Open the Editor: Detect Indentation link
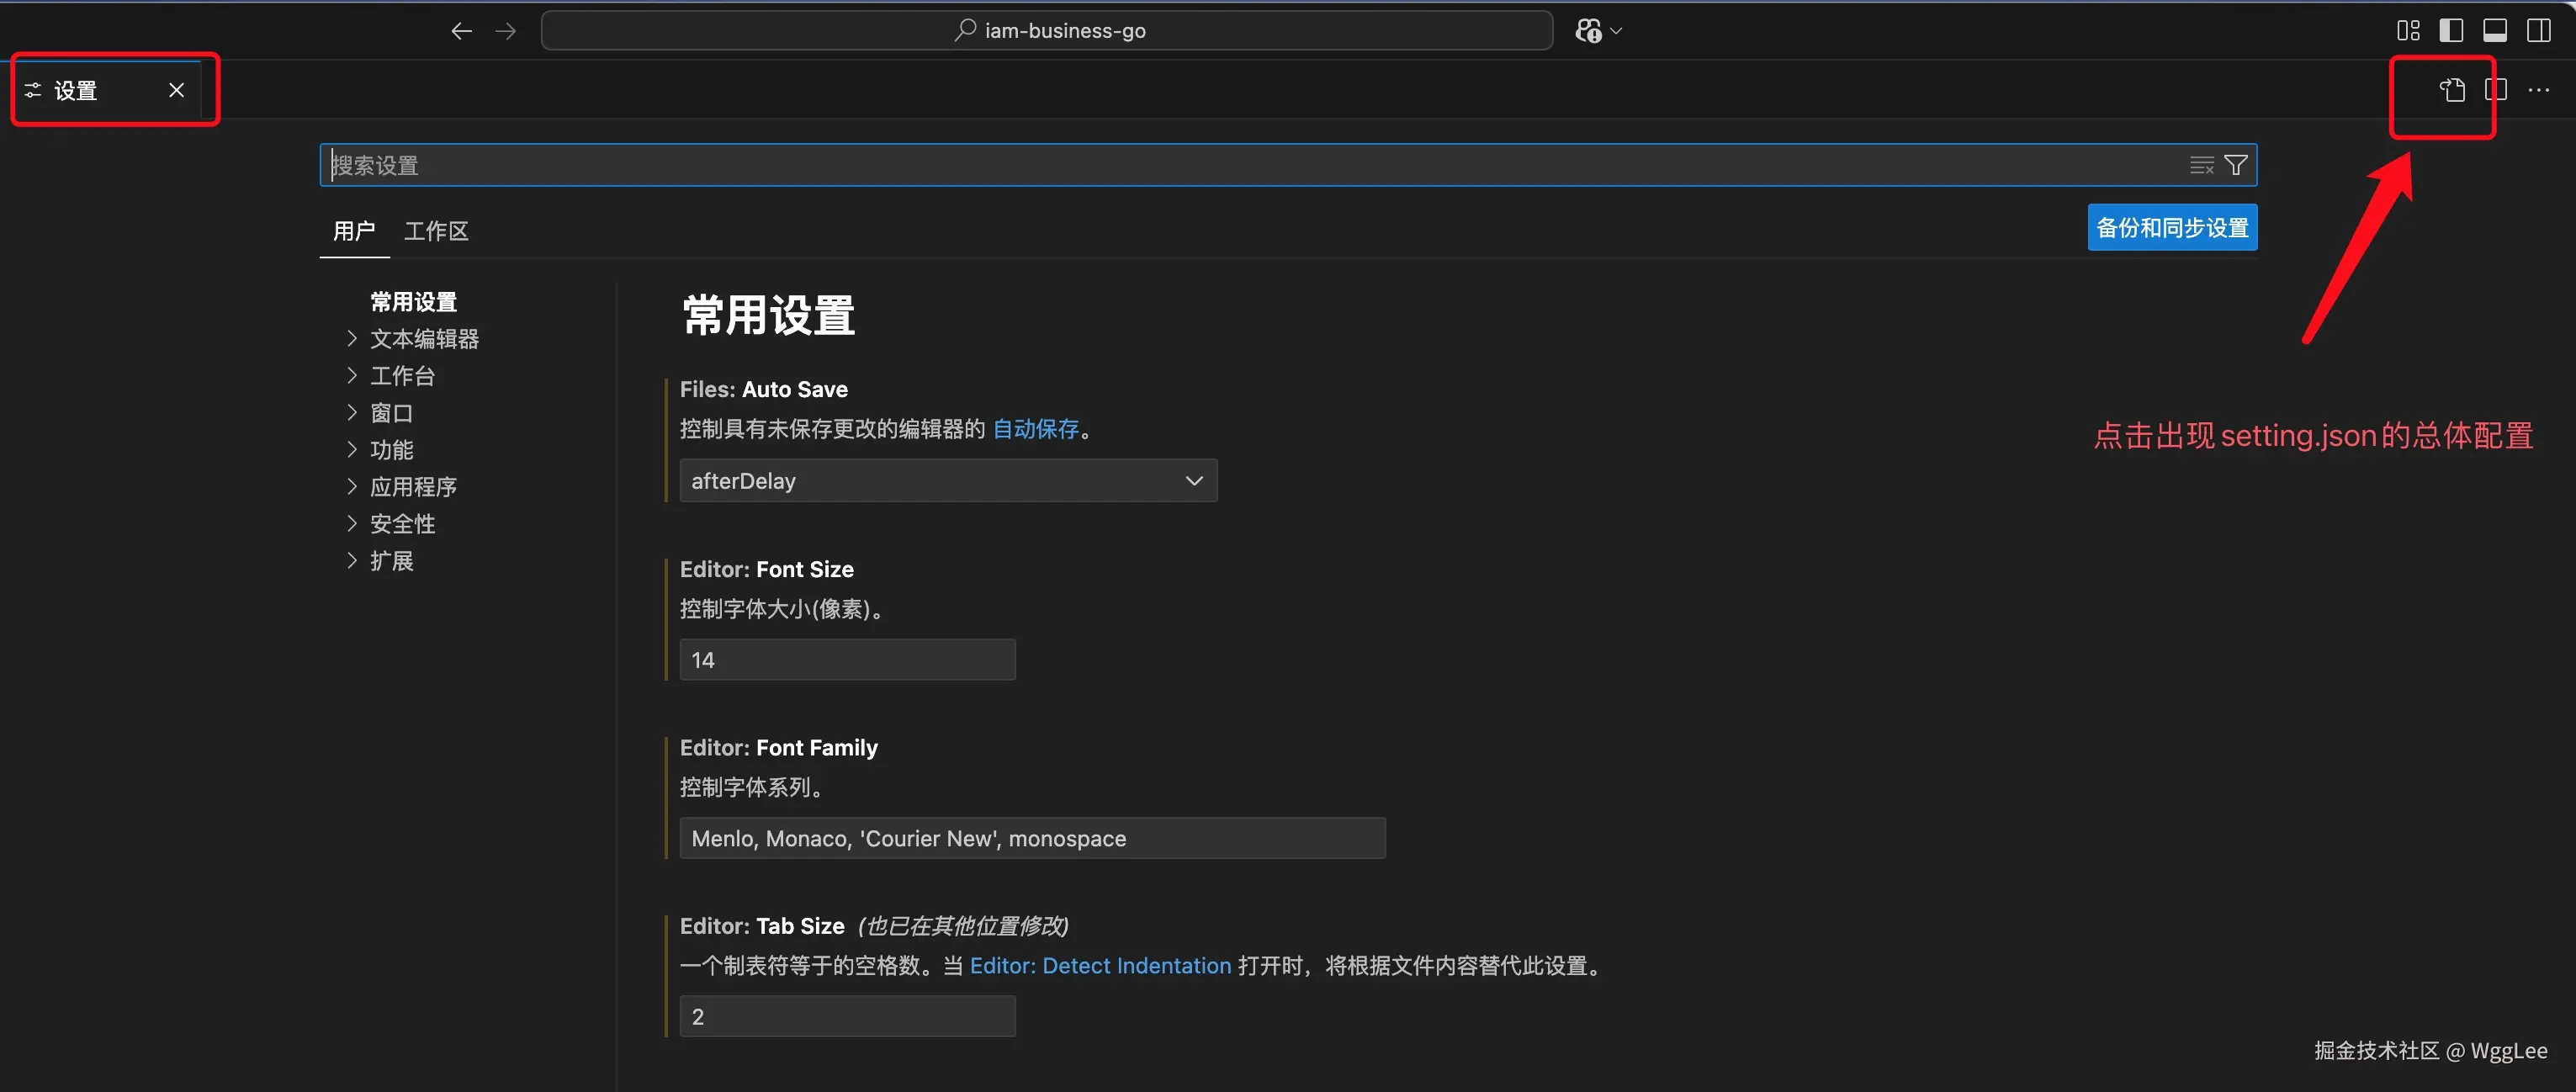This screenshot has width=2576, height=1092. pos(1100,966)
